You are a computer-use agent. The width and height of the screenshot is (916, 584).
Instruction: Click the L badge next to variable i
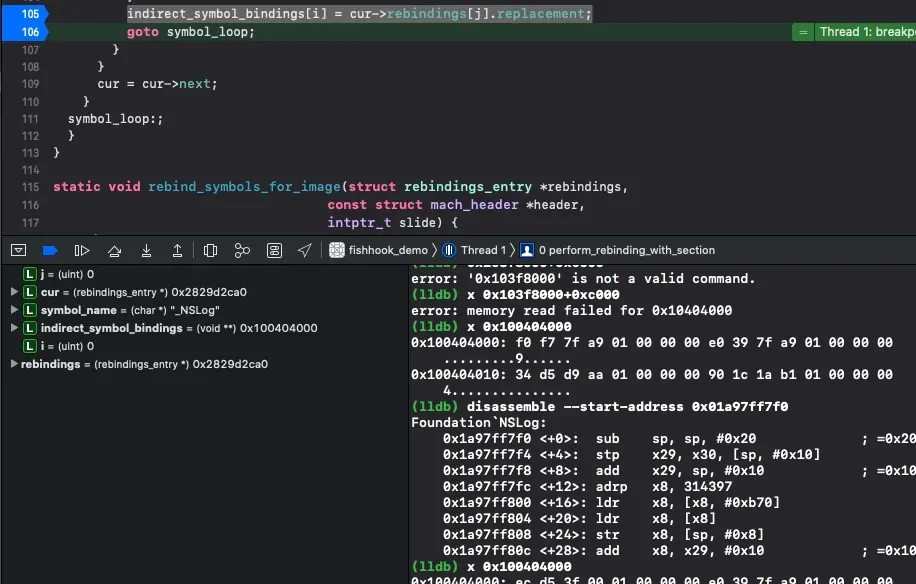[30, 346]
